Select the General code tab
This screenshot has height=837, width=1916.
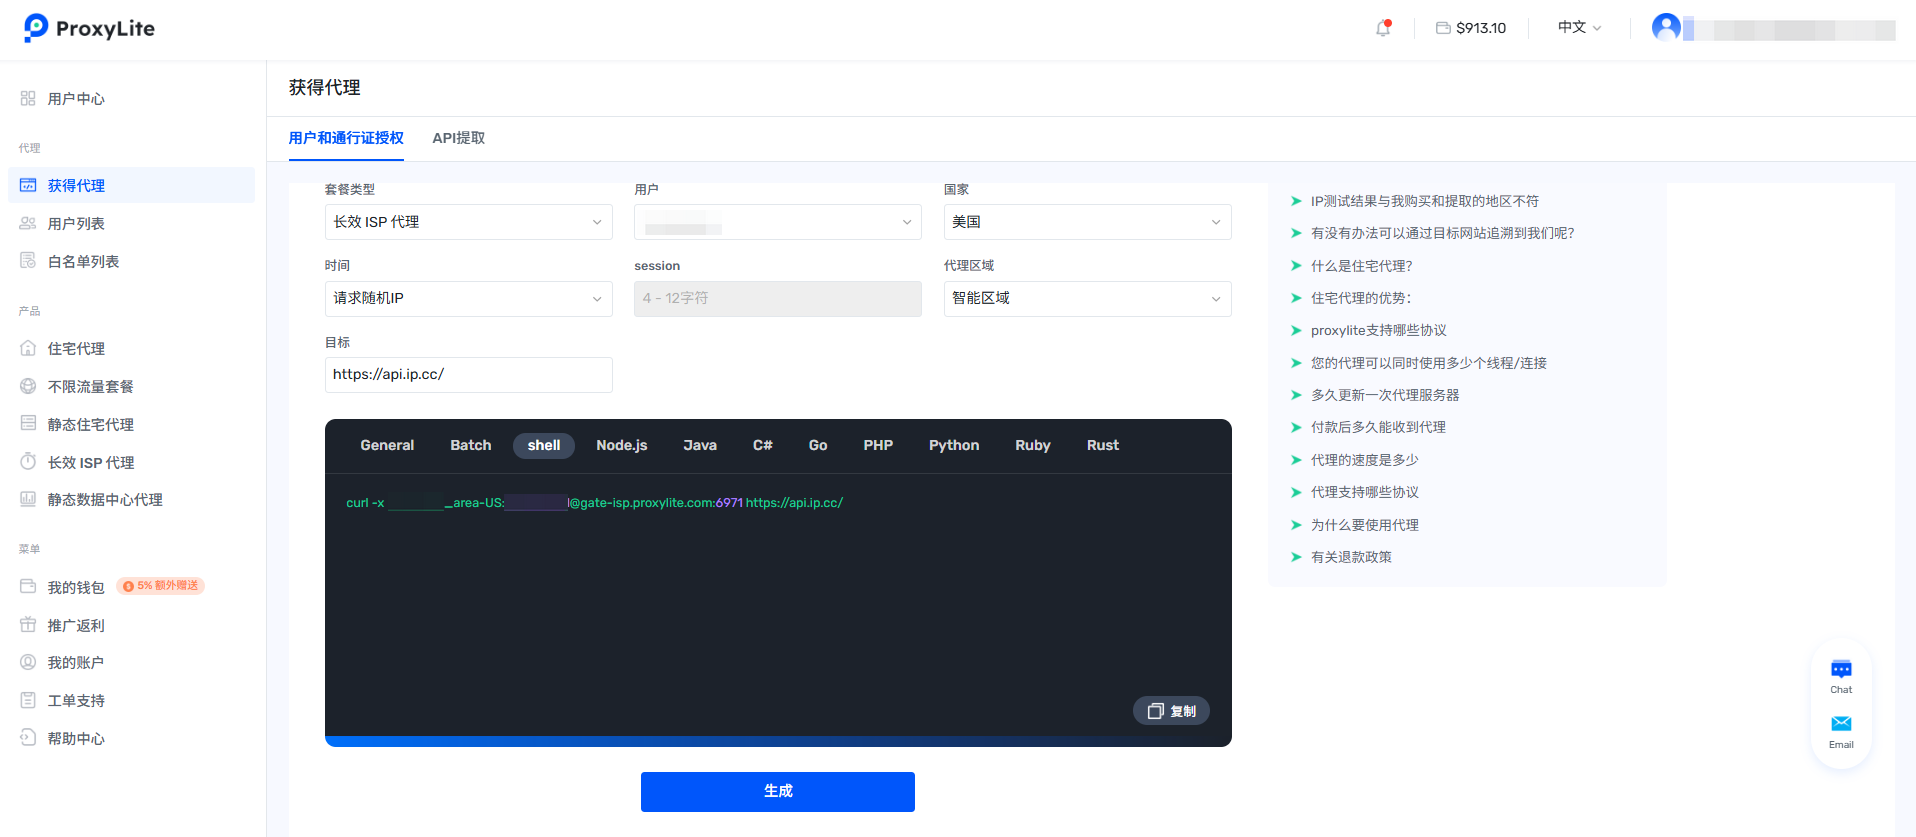pyautogui.click(x=387, y=445)
